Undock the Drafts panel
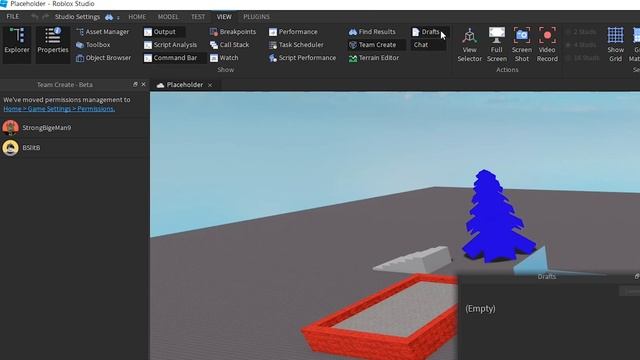Screen dimensions: 640x360 coord(637,276)
